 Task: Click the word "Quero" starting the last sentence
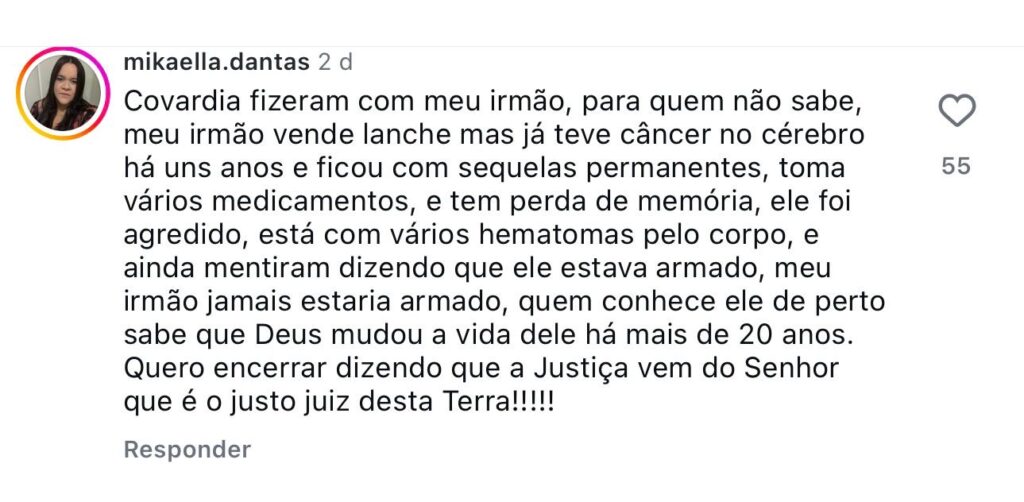pyautogui.click(x=160, y=368)
